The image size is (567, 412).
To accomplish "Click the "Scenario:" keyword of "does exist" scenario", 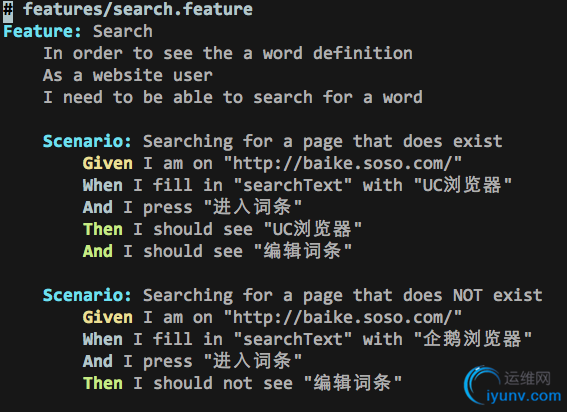I will (87, 141).
